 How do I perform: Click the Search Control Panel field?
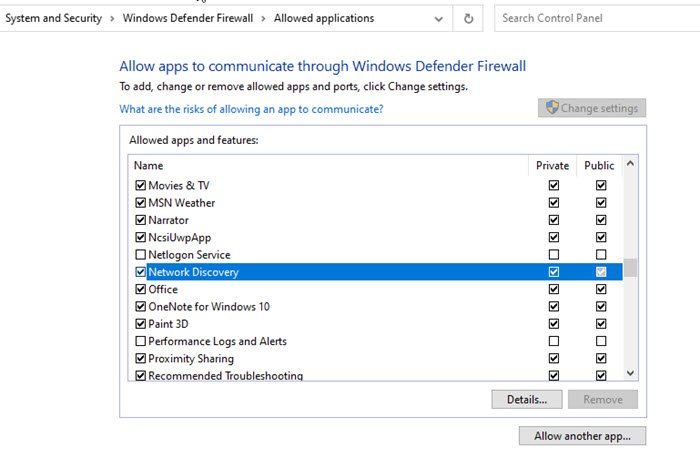tap(597, 18)
